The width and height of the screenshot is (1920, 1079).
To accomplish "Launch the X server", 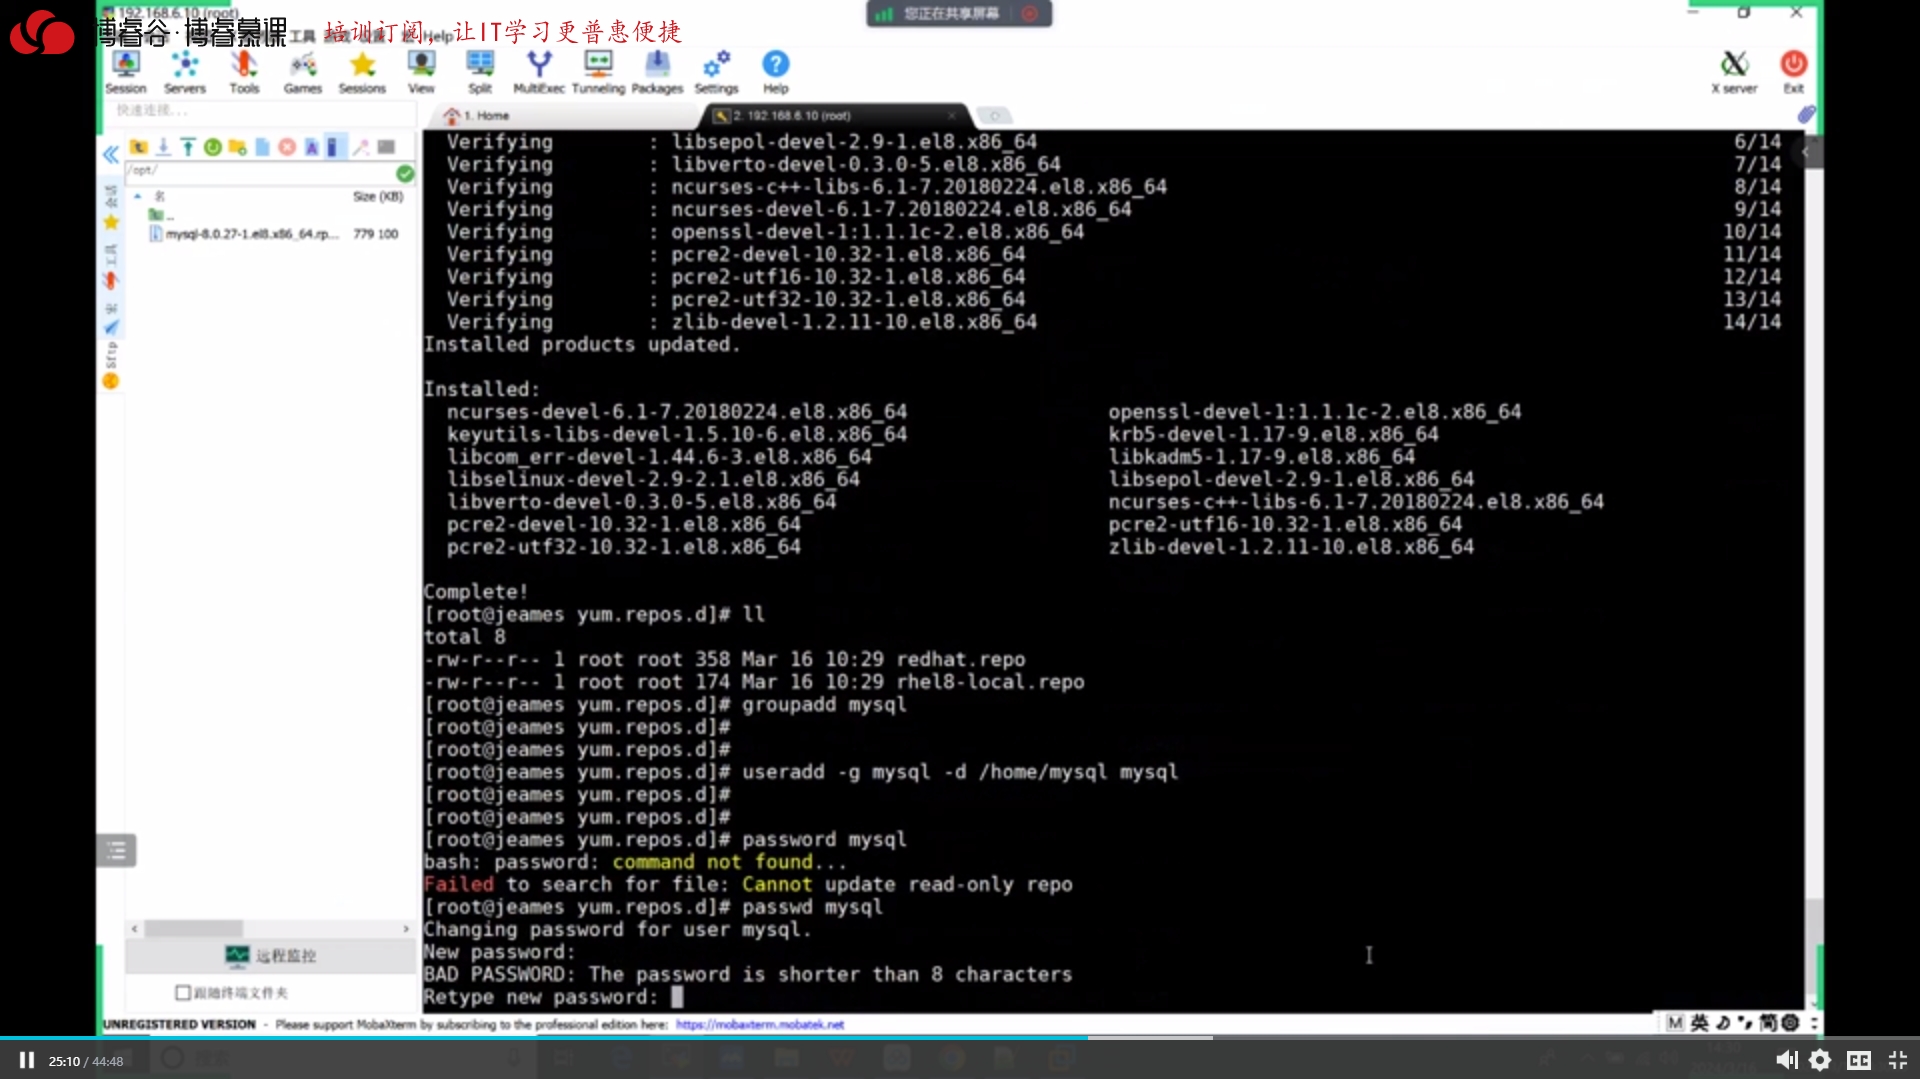I will 1734,72.
